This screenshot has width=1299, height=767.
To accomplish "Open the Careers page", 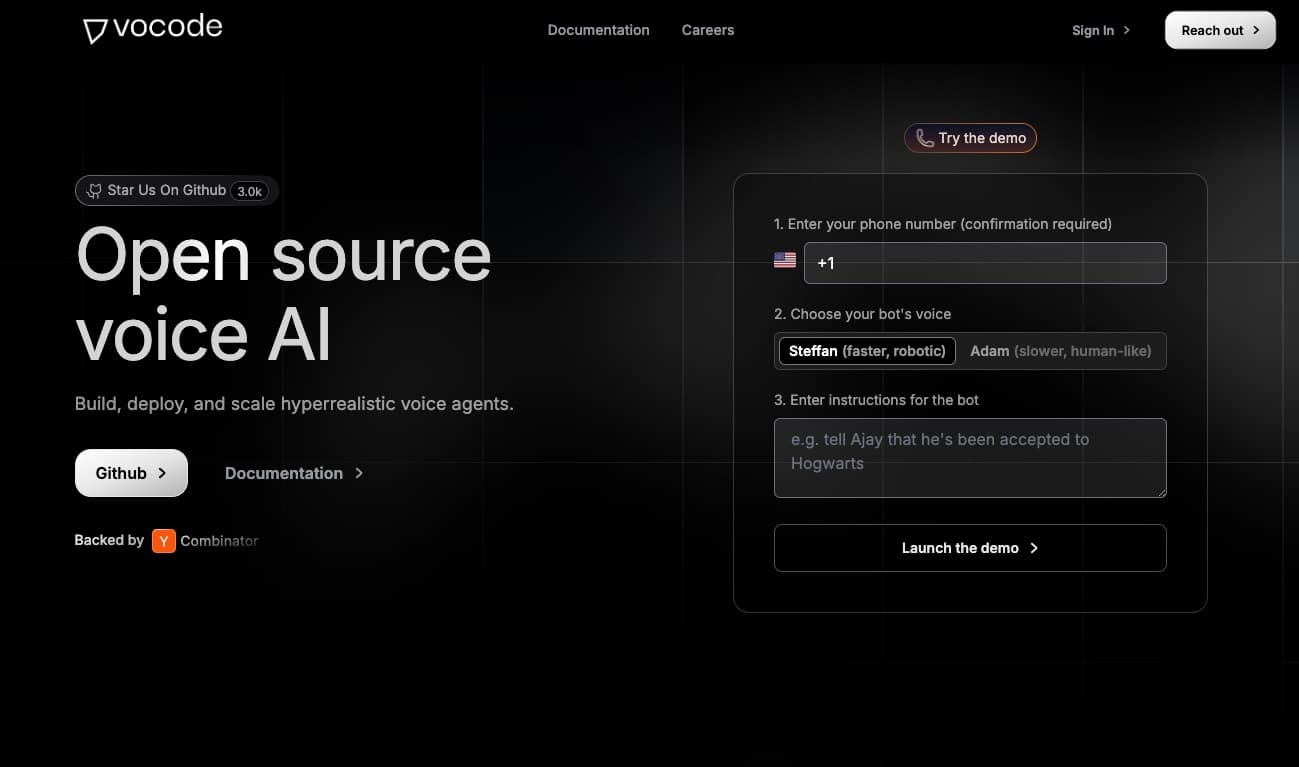I will tap(708, 30).
